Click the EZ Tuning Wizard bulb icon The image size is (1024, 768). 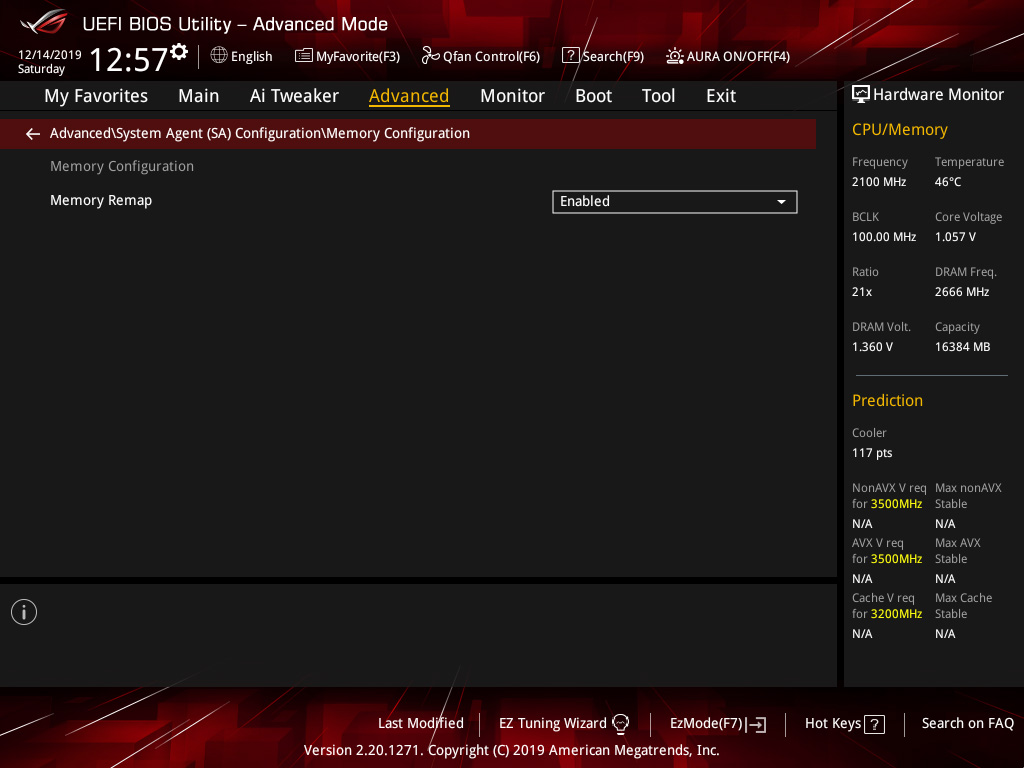(x=620, y=724)
